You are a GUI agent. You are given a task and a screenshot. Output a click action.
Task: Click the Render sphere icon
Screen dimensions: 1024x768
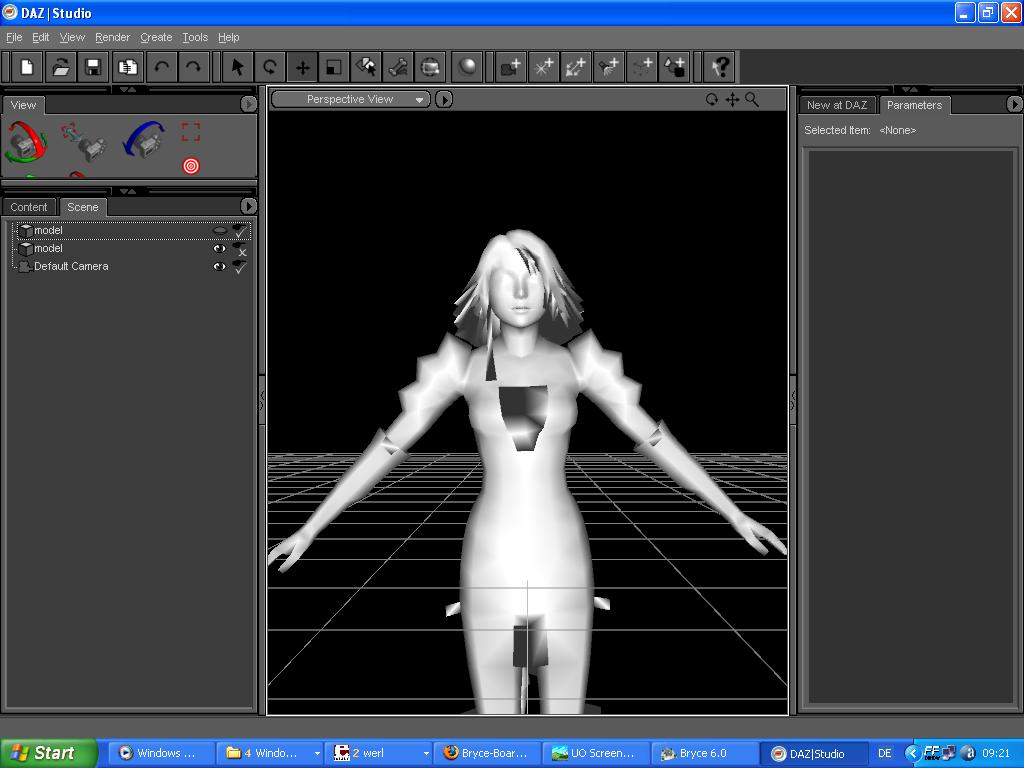tap(467, 67)
